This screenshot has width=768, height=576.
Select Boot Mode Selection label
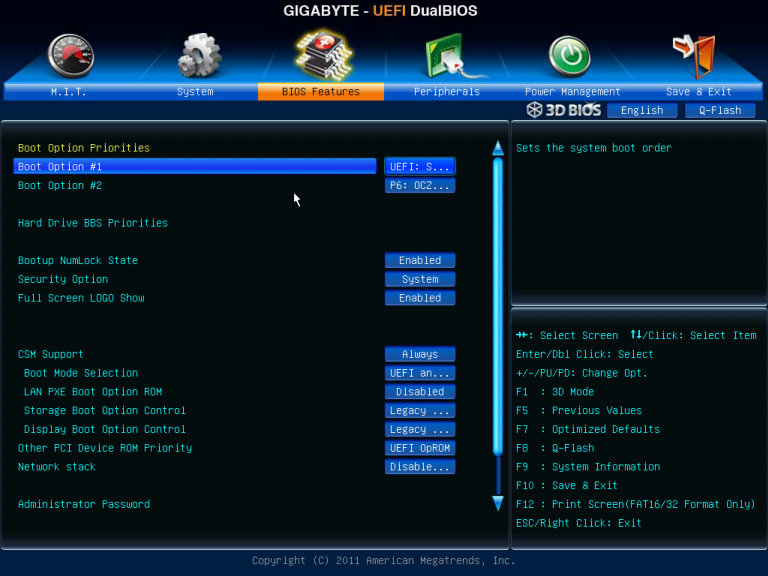[81, 373]
